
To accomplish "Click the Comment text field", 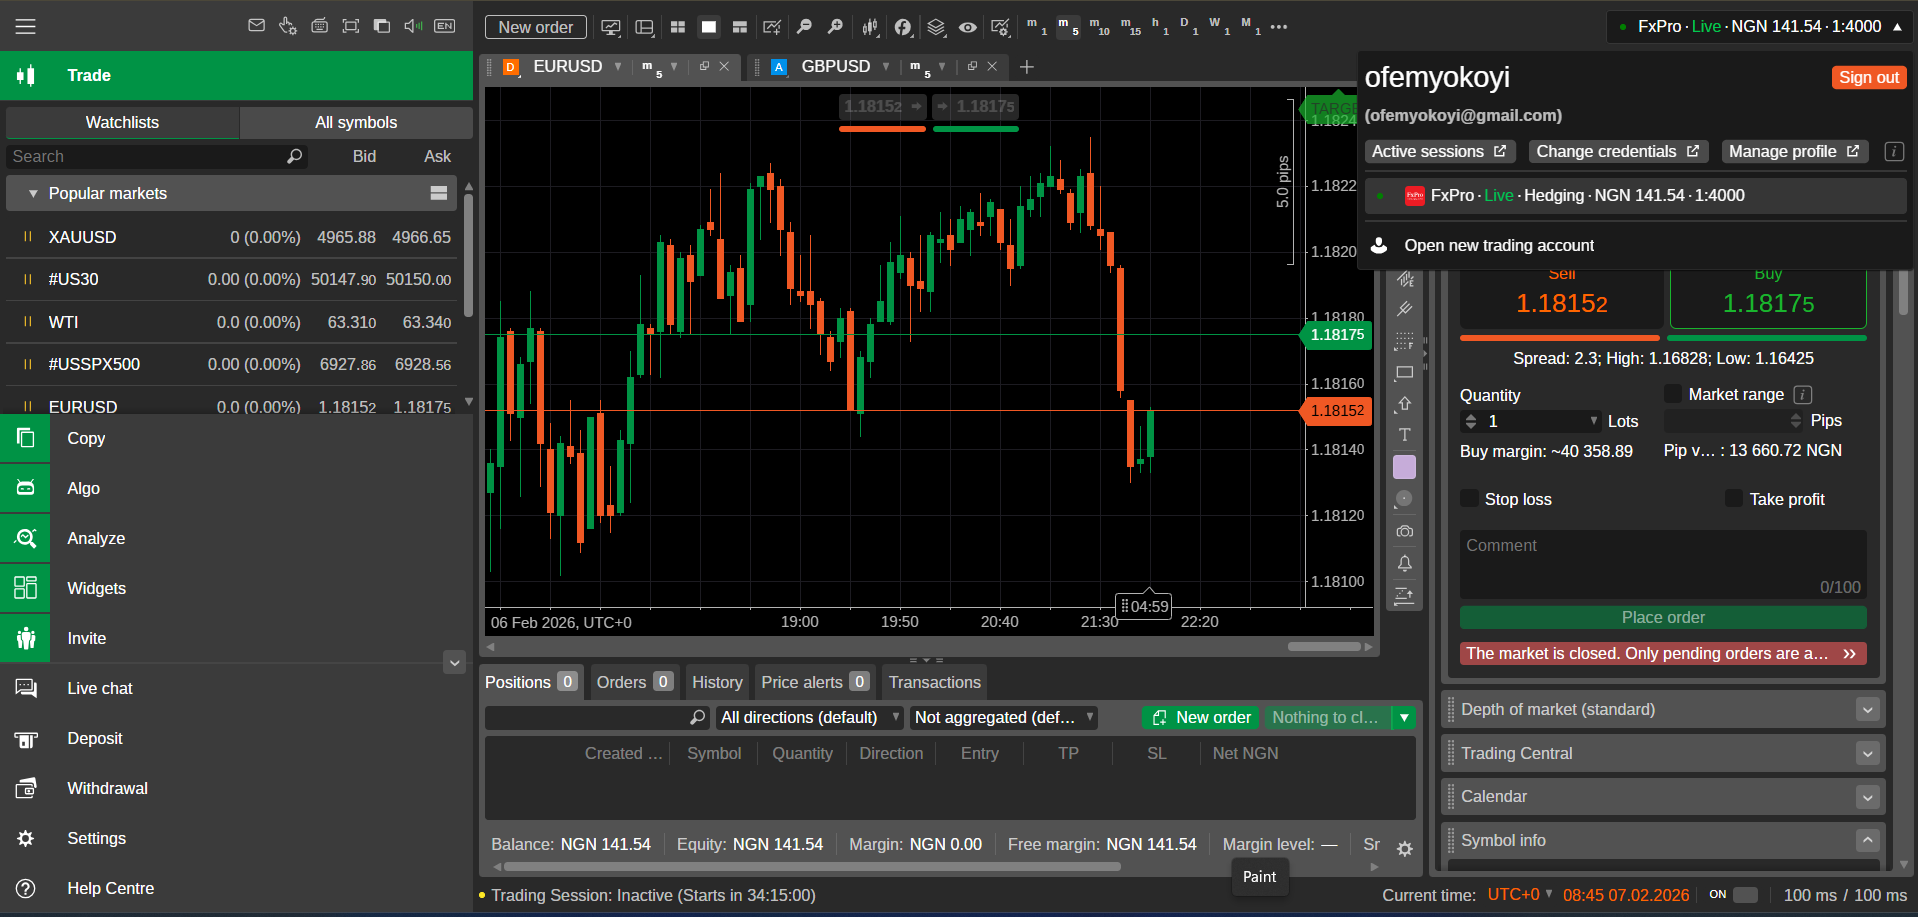I will 1662,564.
